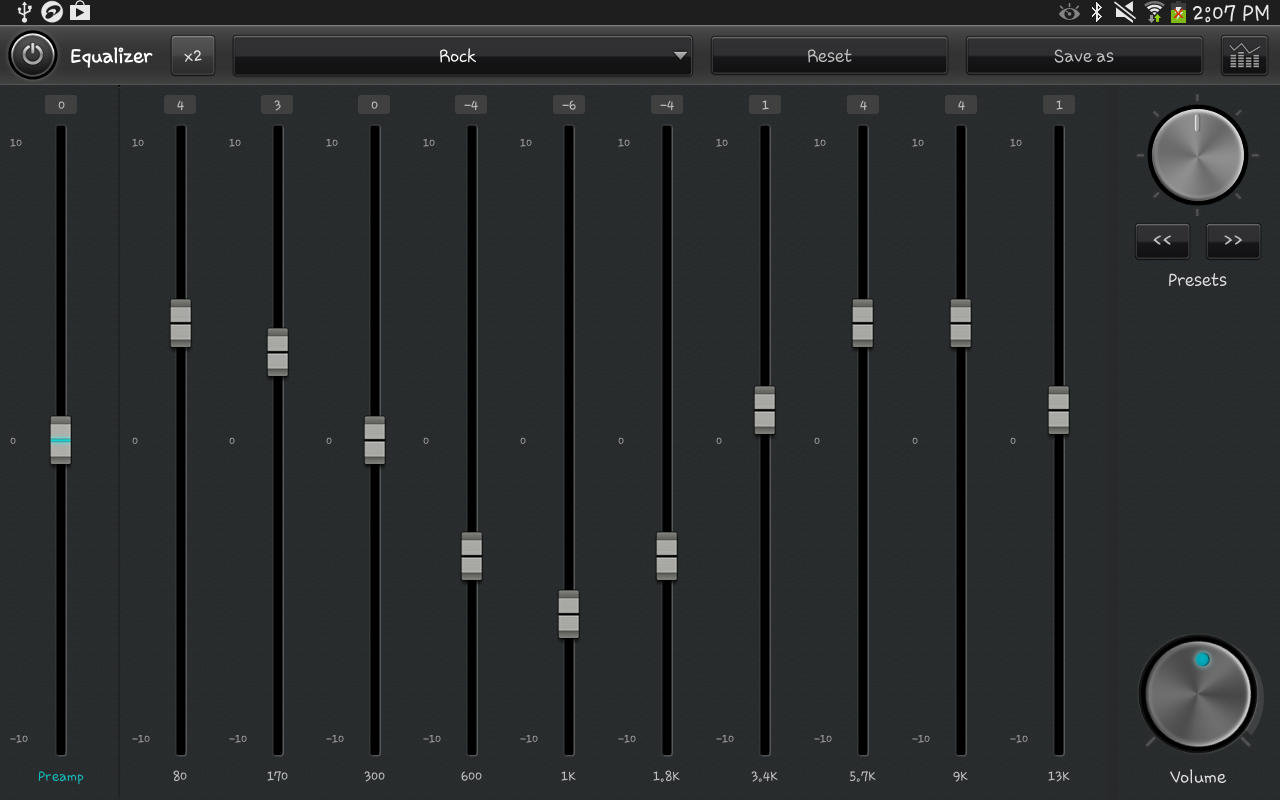1280x800 pixels.
Task: Save current settings with Save as
Action: [1084, 56]
